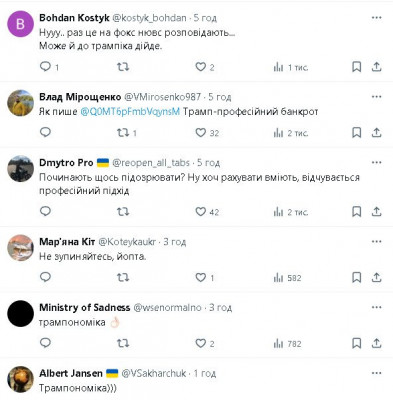
Task: Click Bohdan Kostyk's purple B avatar
Action: coord(21,24)
